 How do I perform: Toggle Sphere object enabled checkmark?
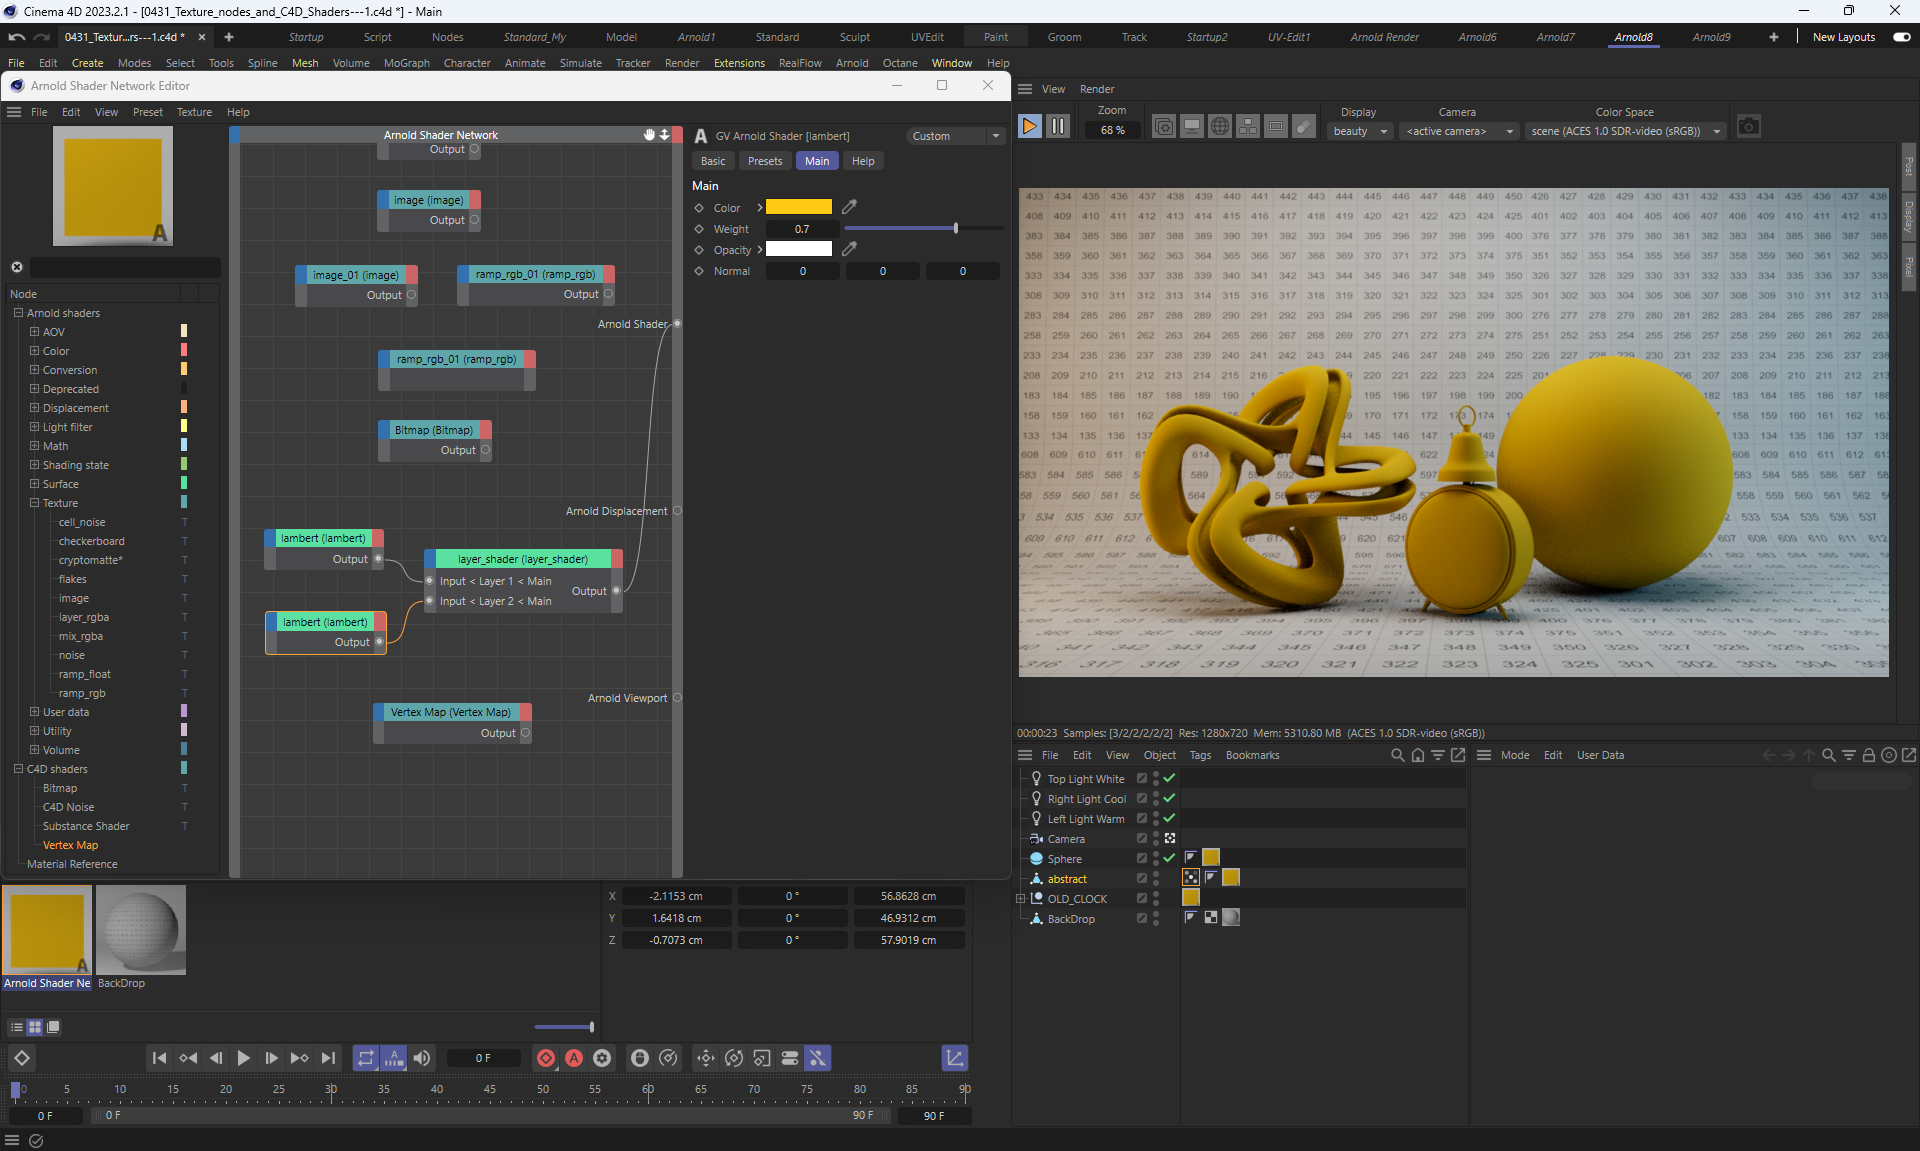coord(1169,858)
